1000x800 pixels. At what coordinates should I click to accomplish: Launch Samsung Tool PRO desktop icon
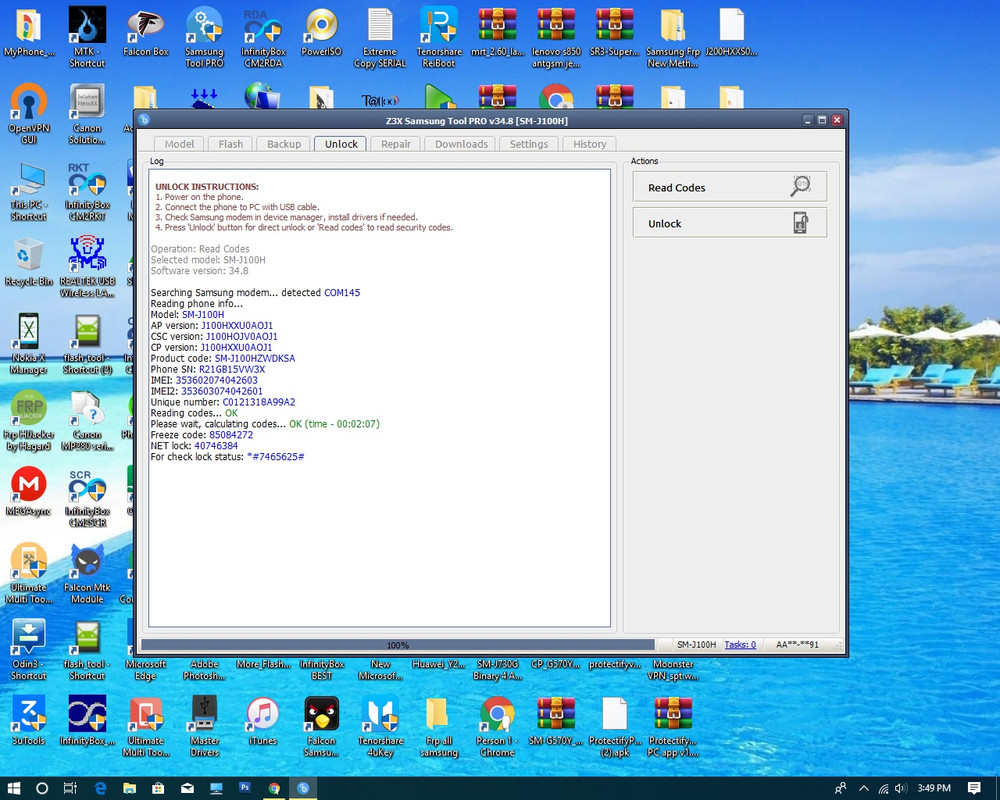pyautogui.click(x=204, y=37)
